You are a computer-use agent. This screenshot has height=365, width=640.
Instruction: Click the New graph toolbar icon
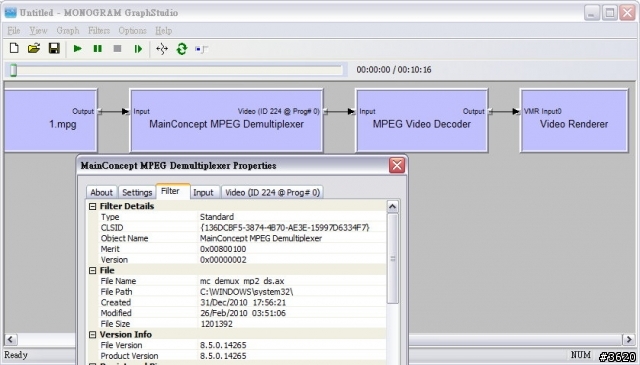point(14,49)
